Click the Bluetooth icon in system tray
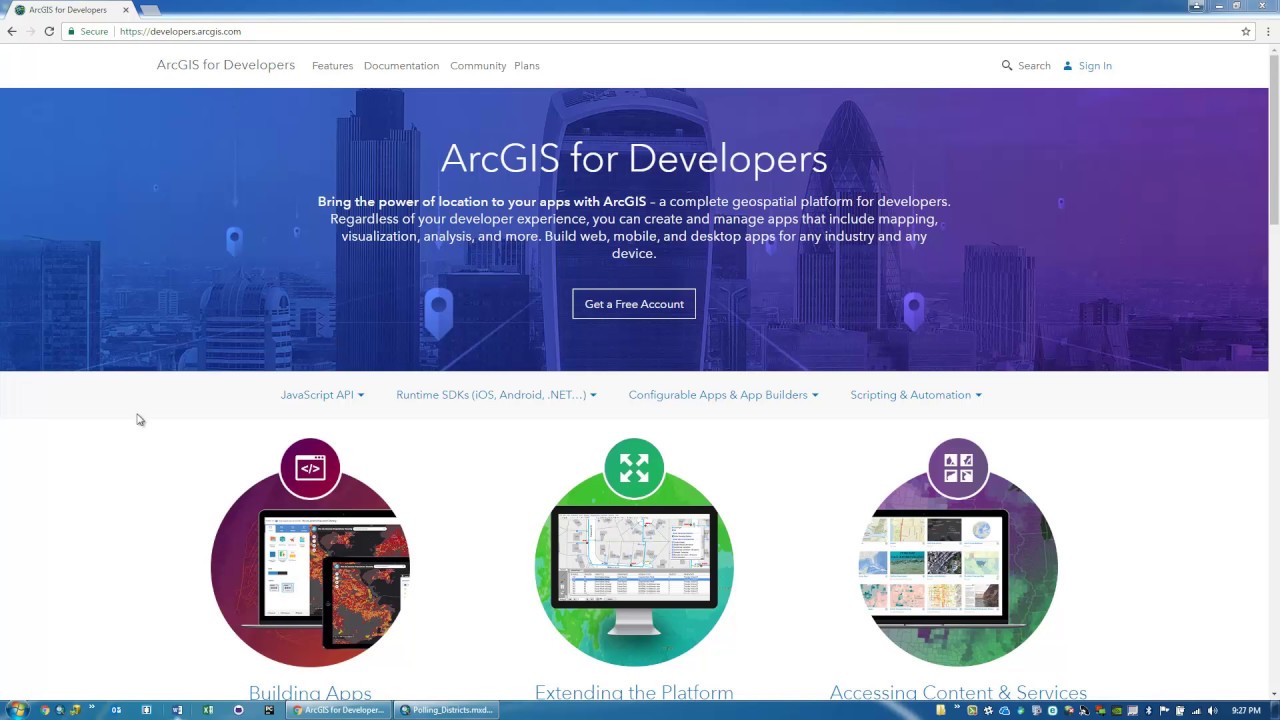 point(1148,710)
